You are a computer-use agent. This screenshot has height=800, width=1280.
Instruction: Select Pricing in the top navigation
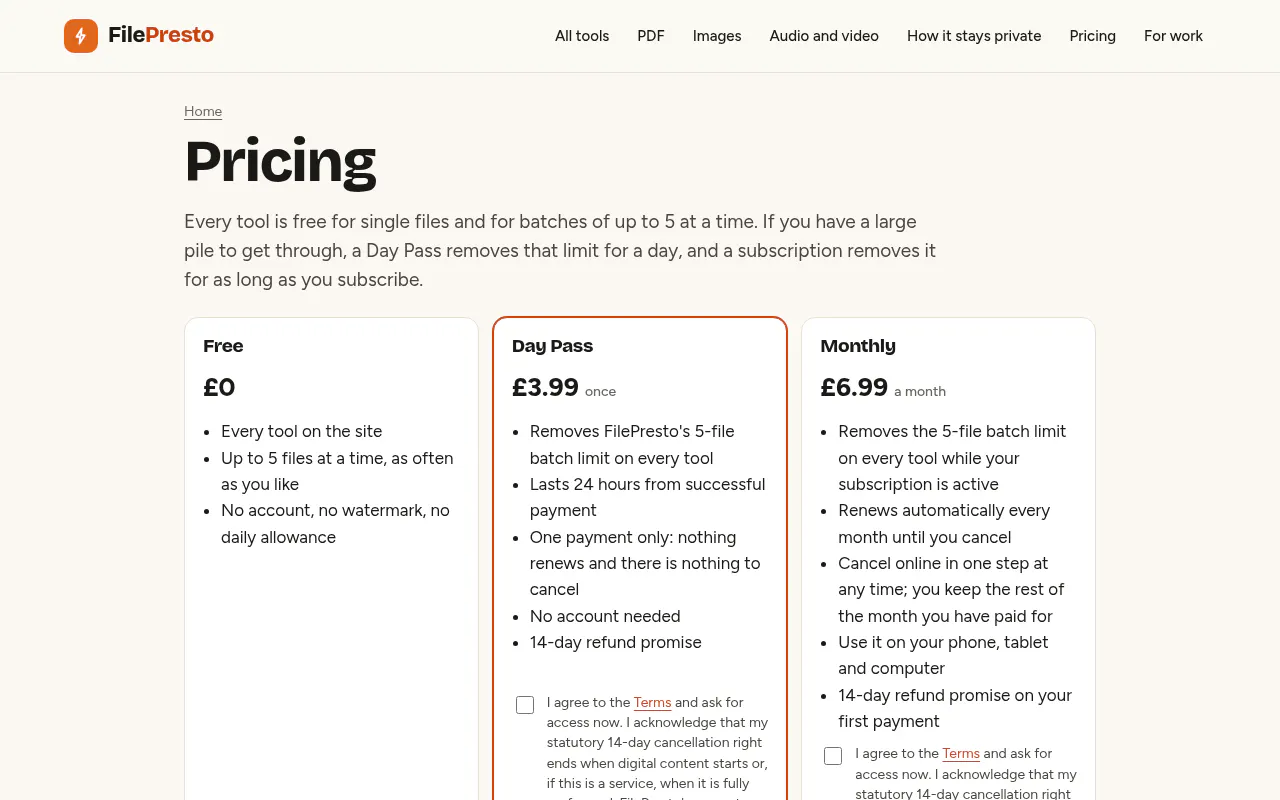[x=1092, y=36]
